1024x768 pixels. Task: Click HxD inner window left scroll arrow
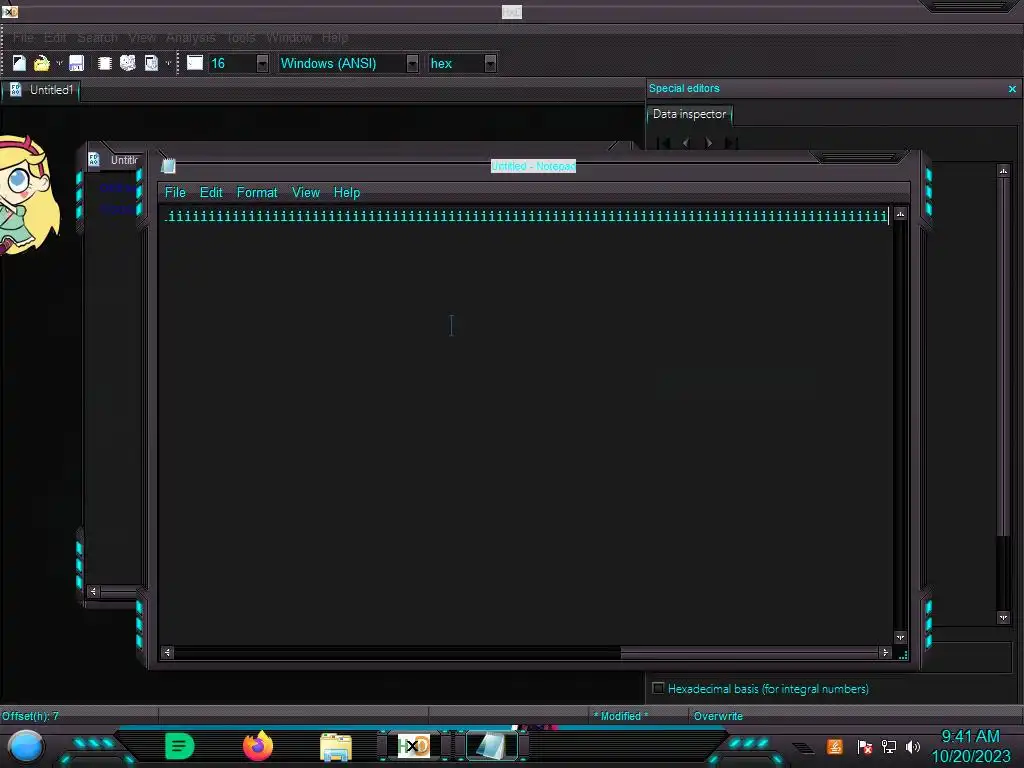point(93,591)
